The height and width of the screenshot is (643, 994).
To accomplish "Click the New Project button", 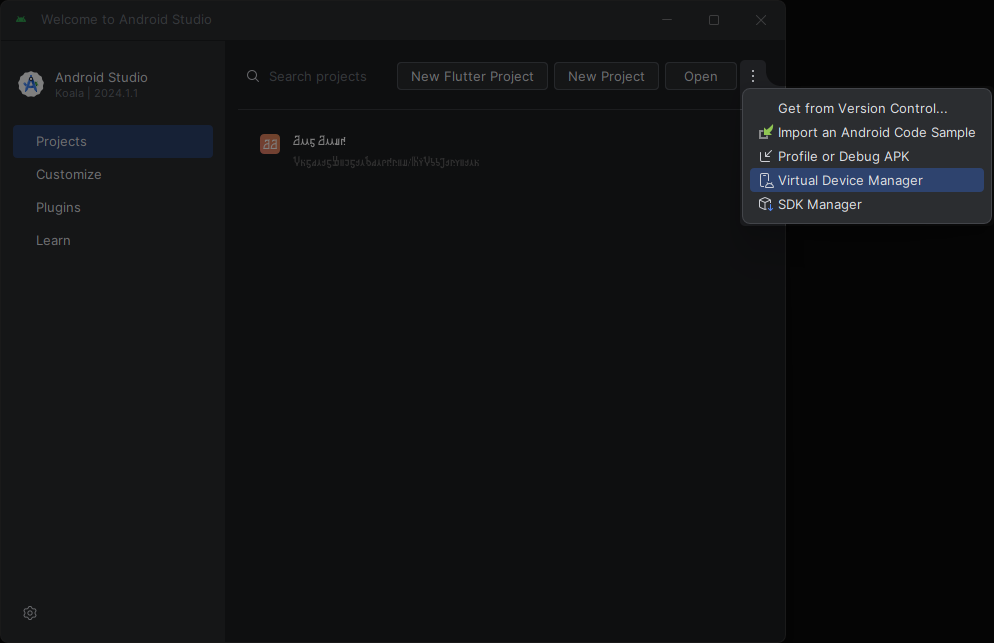I will tap(606, 76).
